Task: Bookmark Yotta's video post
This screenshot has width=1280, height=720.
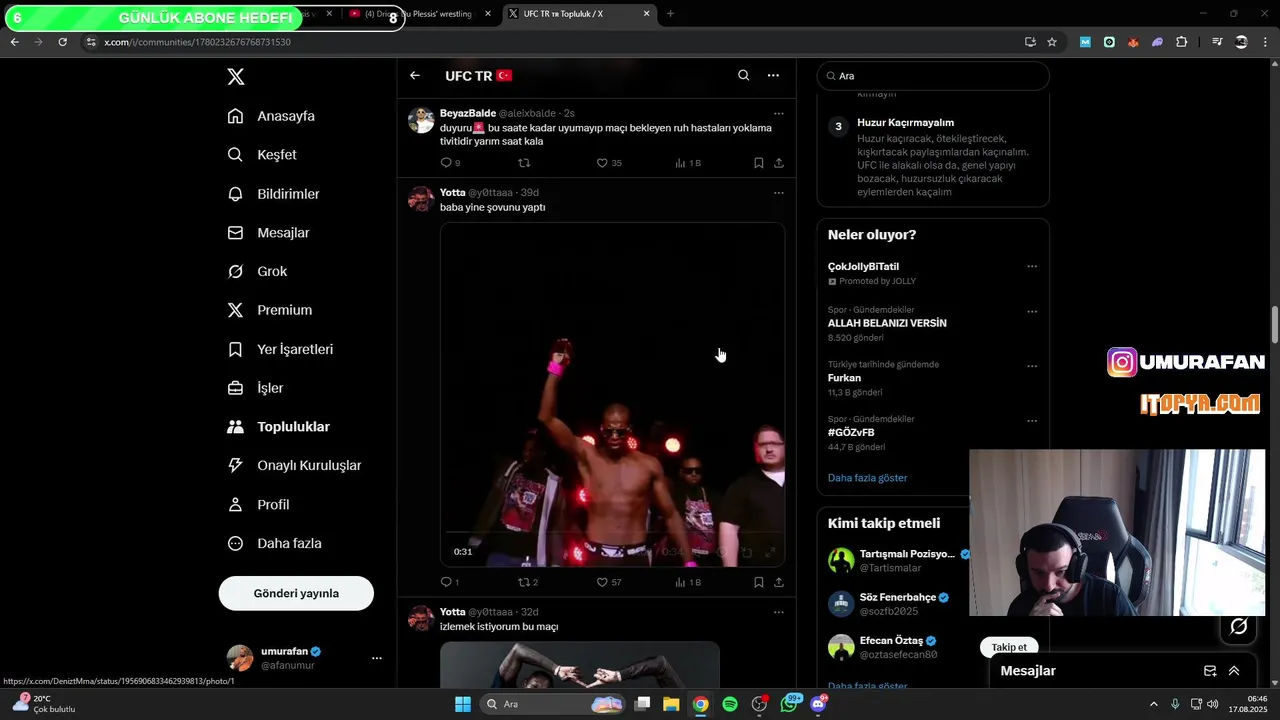Action: point(759,582)
